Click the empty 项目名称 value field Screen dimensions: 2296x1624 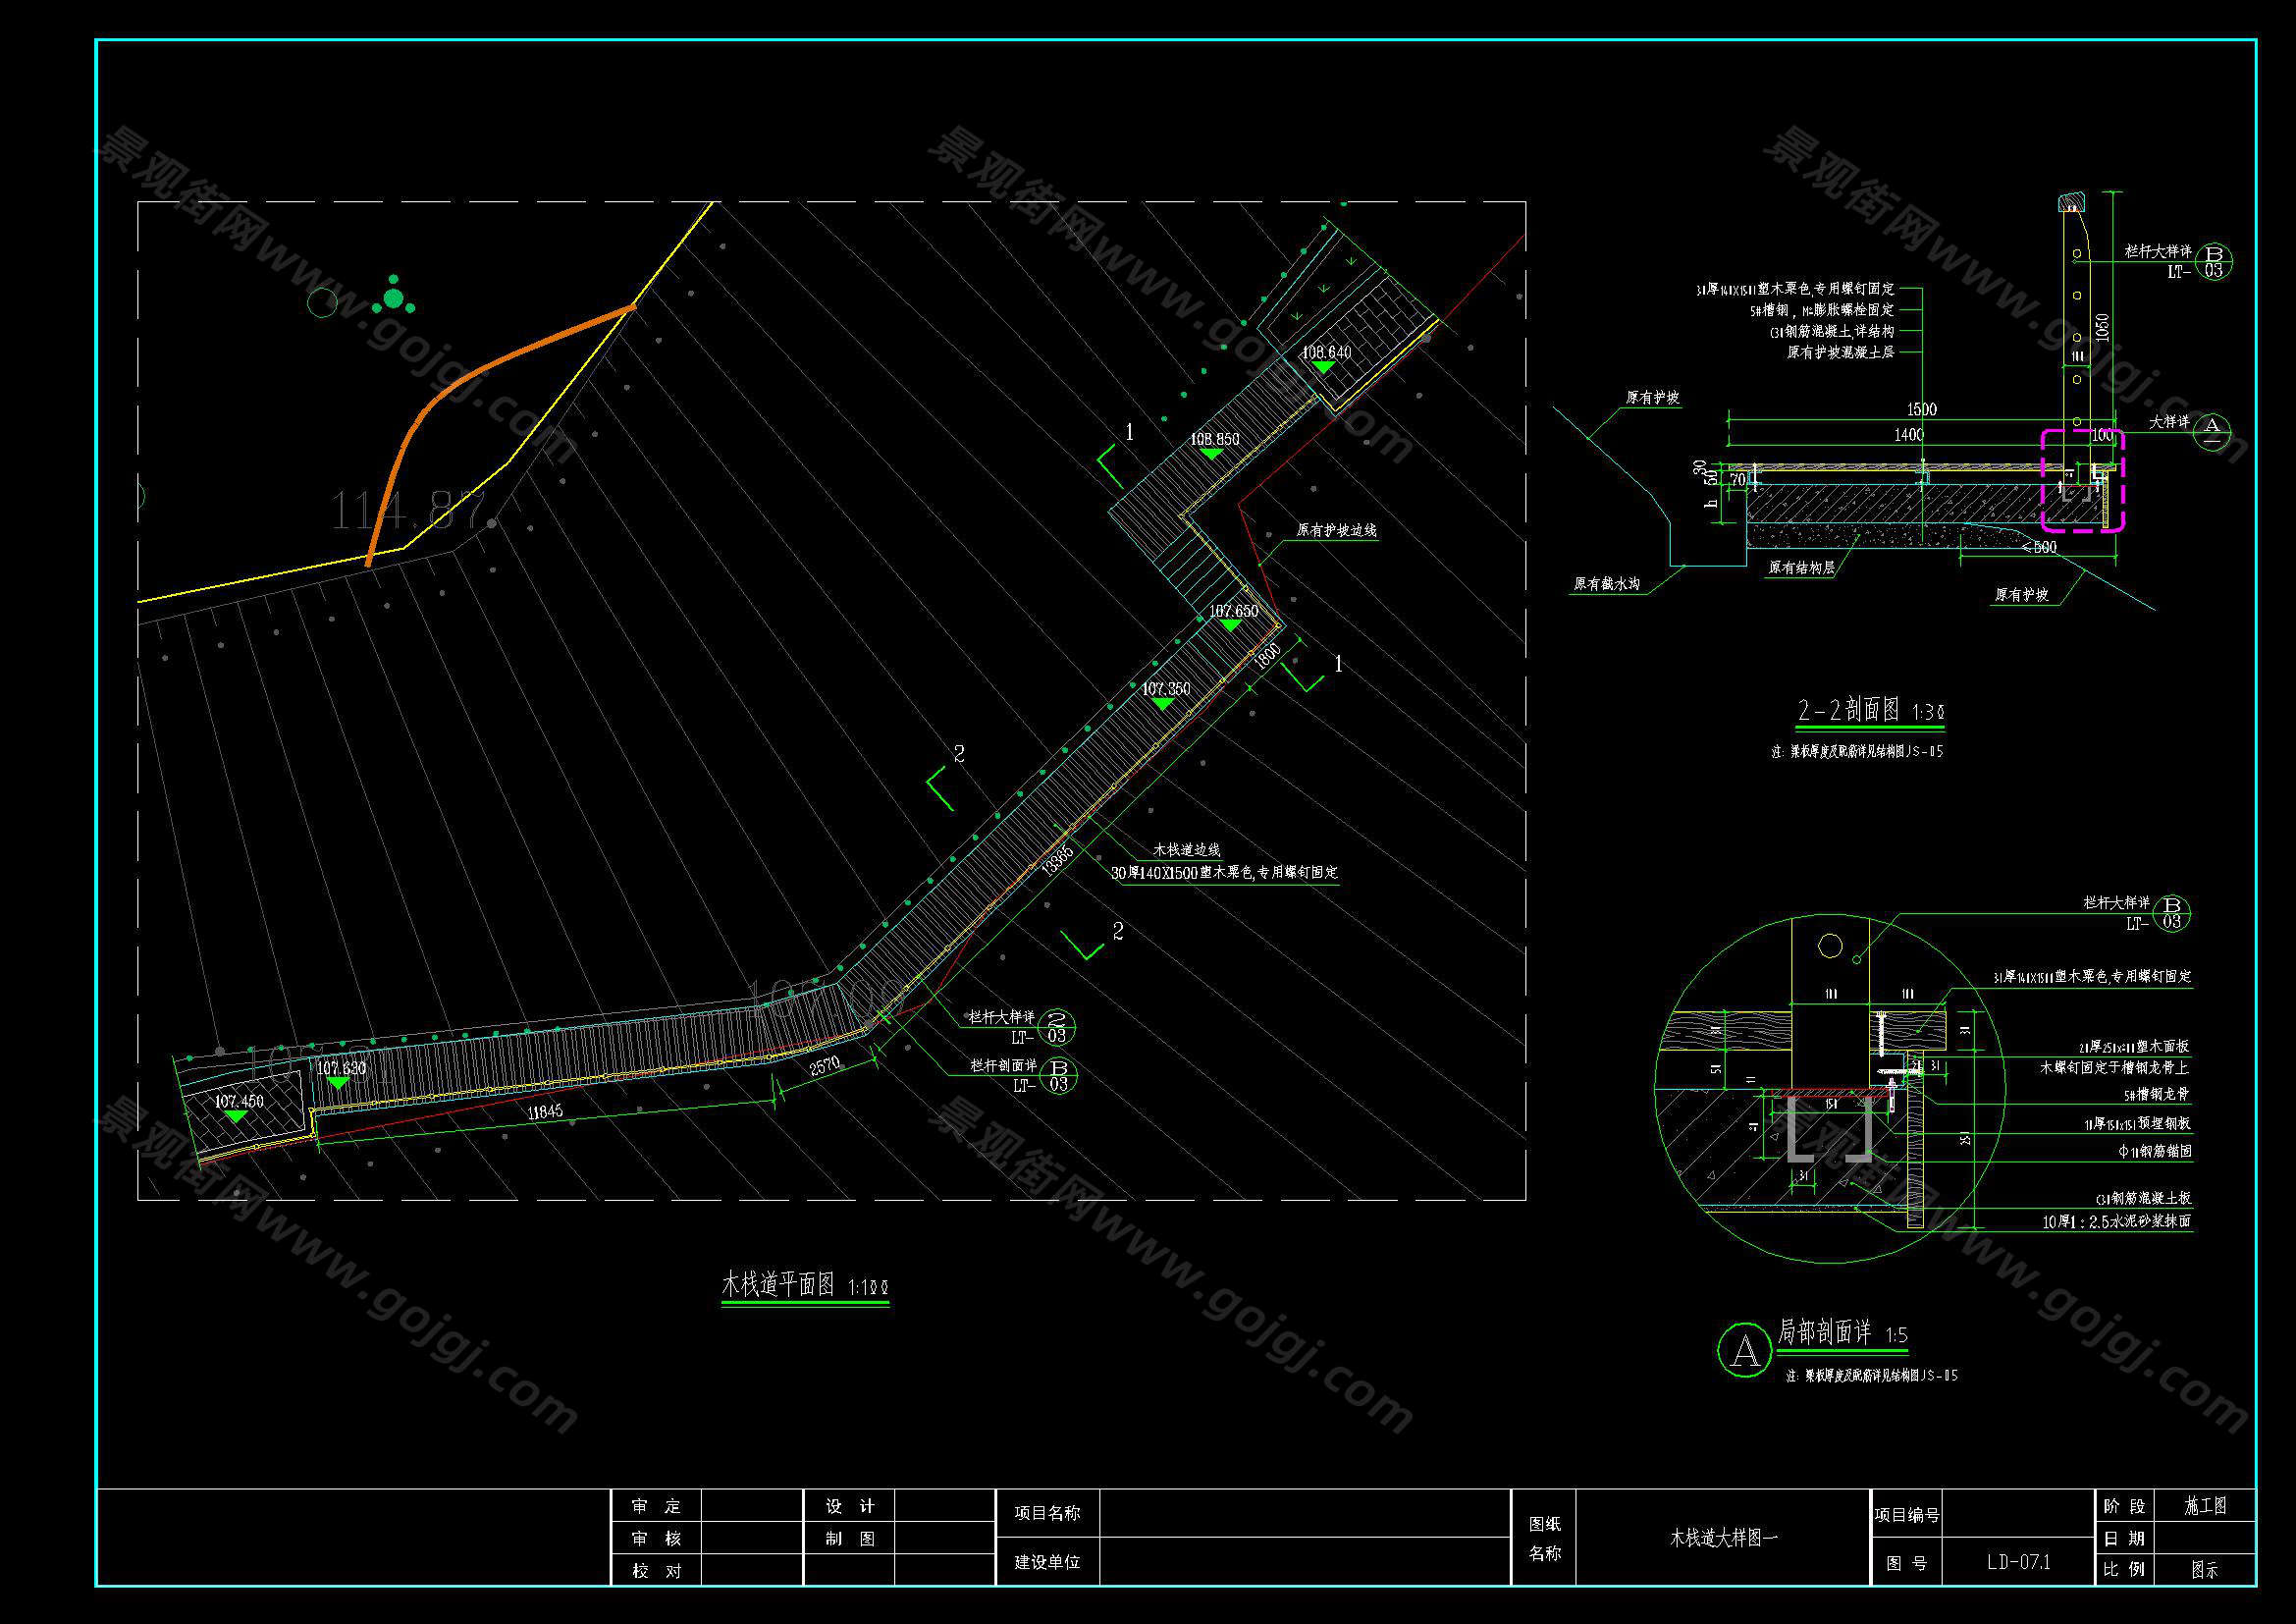[x=1304, y=1513]
